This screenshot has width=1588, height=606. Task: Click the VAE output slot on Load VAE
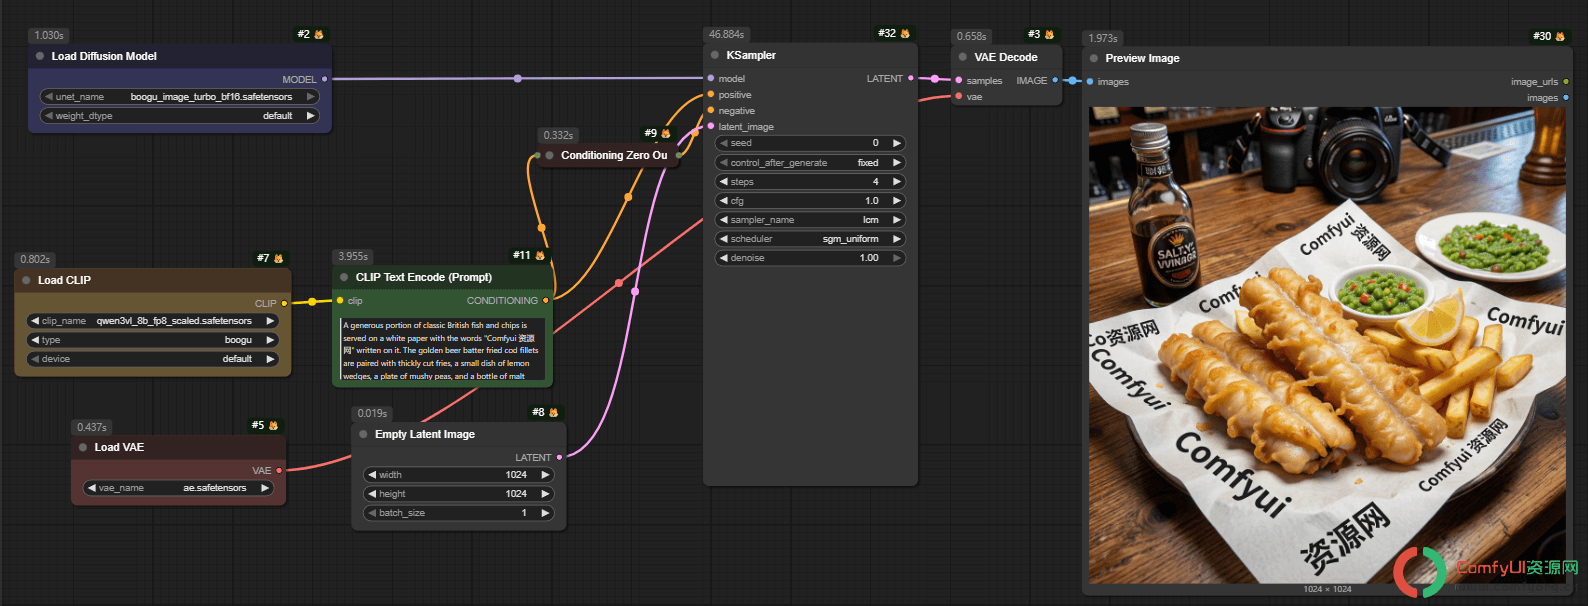(x=279, y=470)
